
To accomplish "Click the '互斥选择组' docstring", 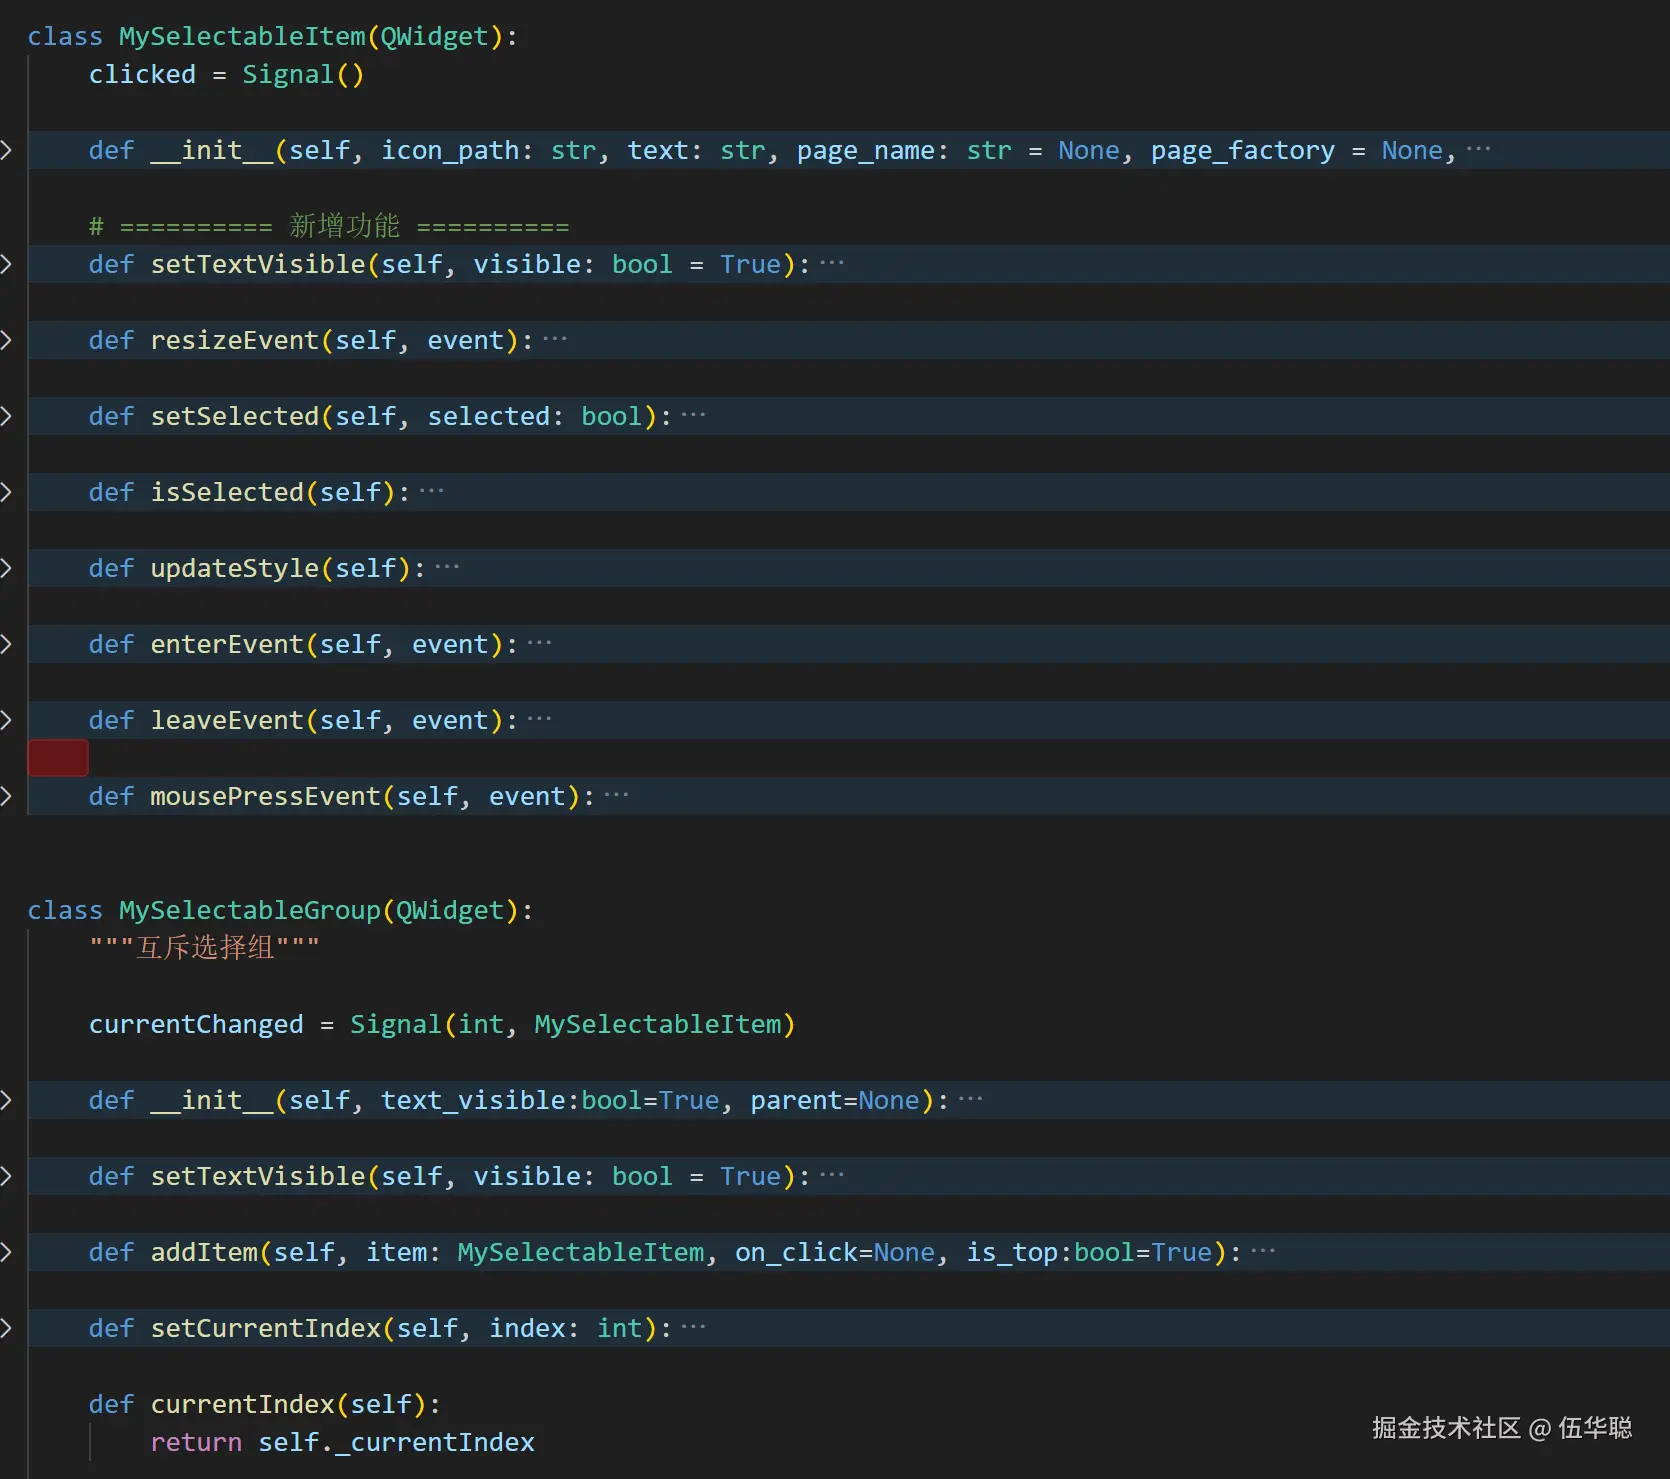I will (x=205, y=947).
